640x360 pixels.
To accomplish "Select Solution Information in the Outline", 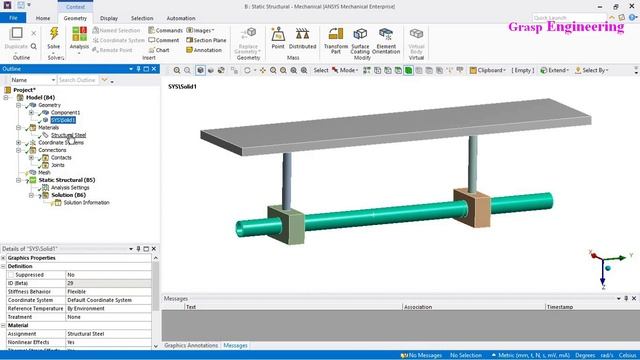I will 86,202.
